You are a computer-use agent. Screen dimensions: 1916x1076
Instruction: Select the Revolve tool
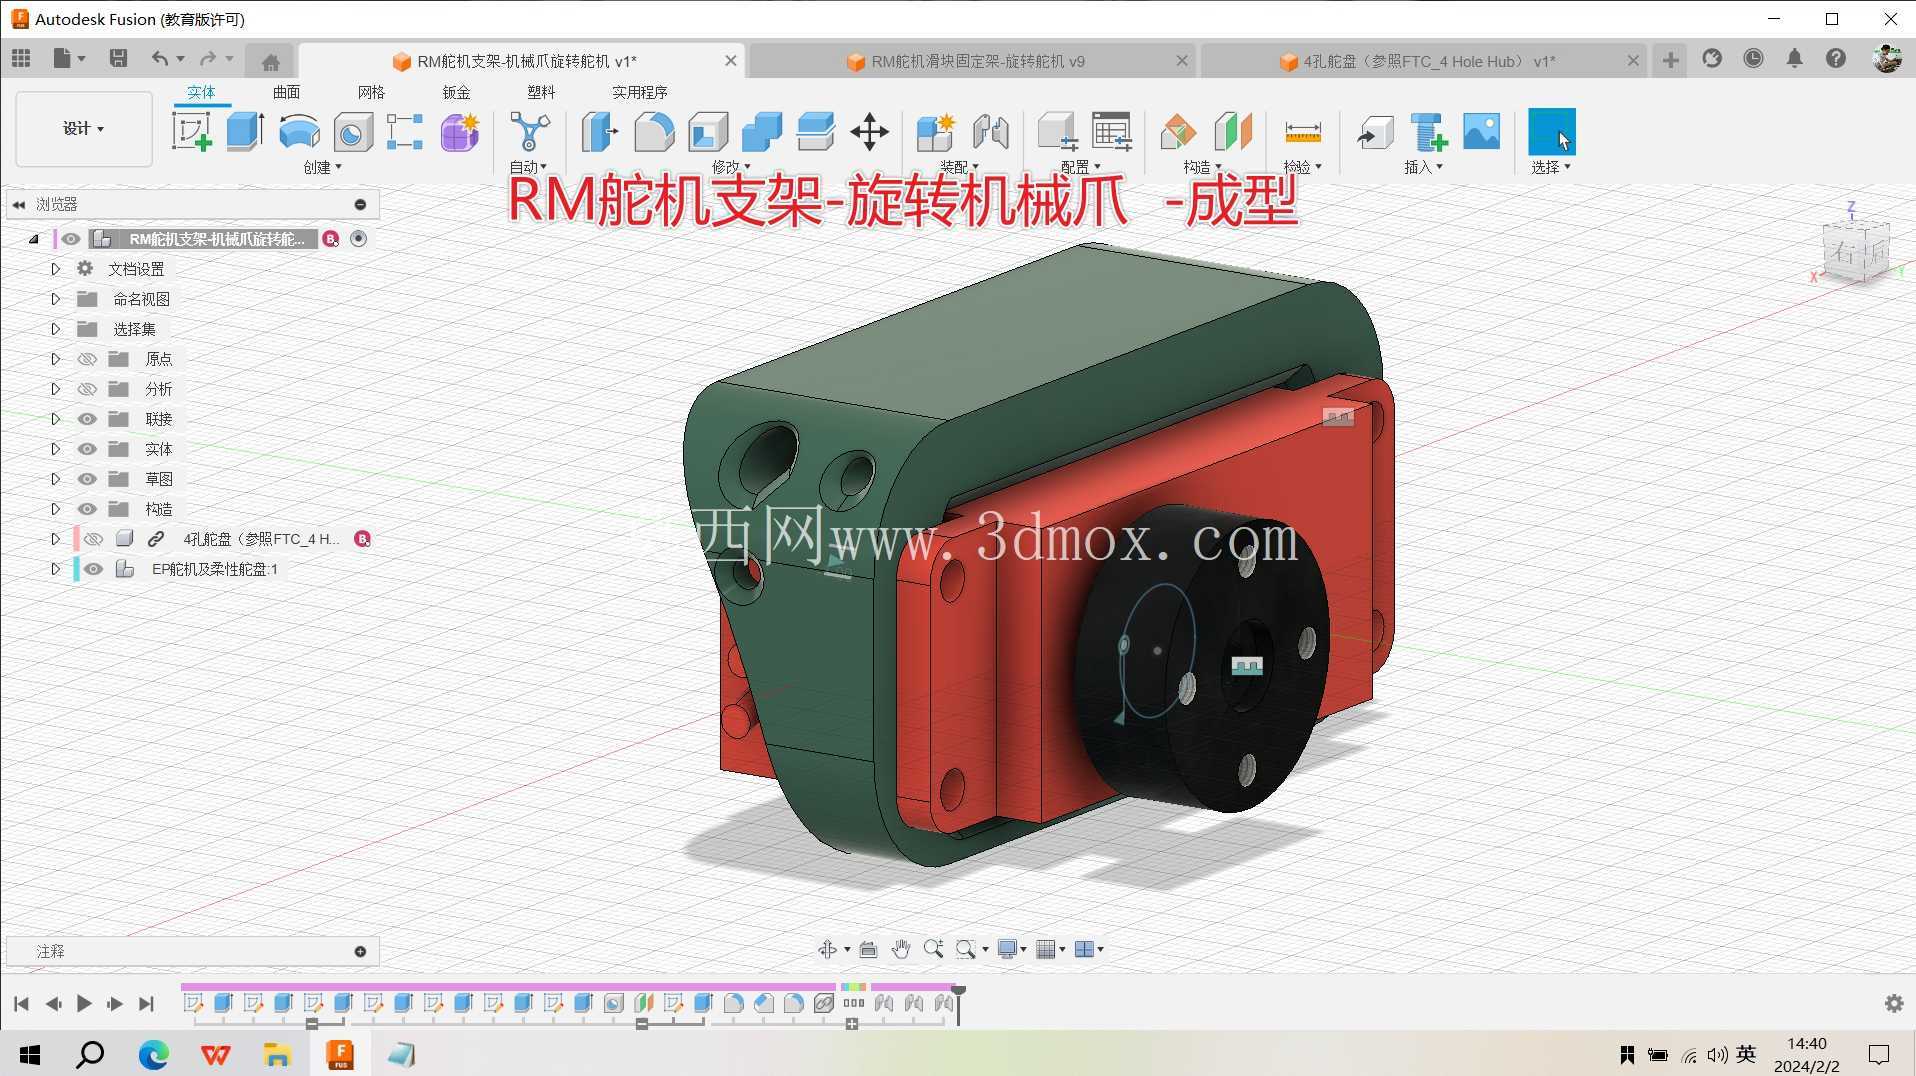299,131
